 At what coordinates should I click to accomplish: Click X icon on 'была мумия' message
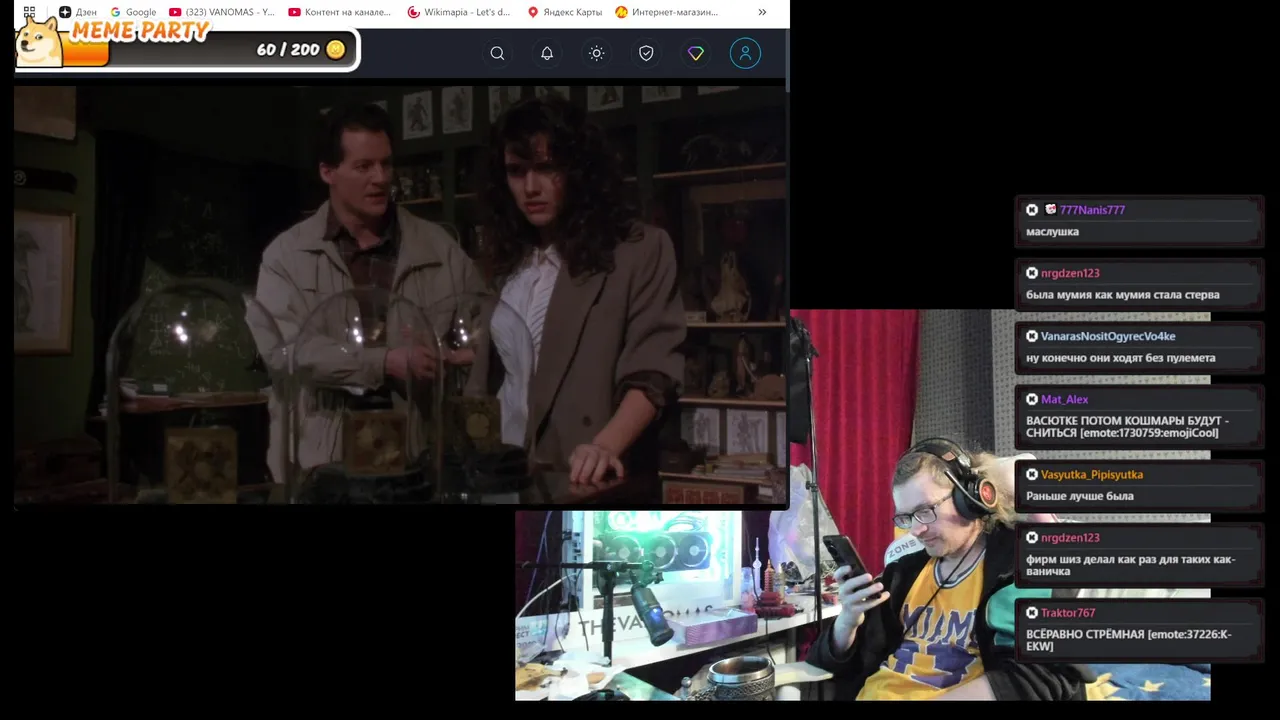click(x=1032, y=273)
